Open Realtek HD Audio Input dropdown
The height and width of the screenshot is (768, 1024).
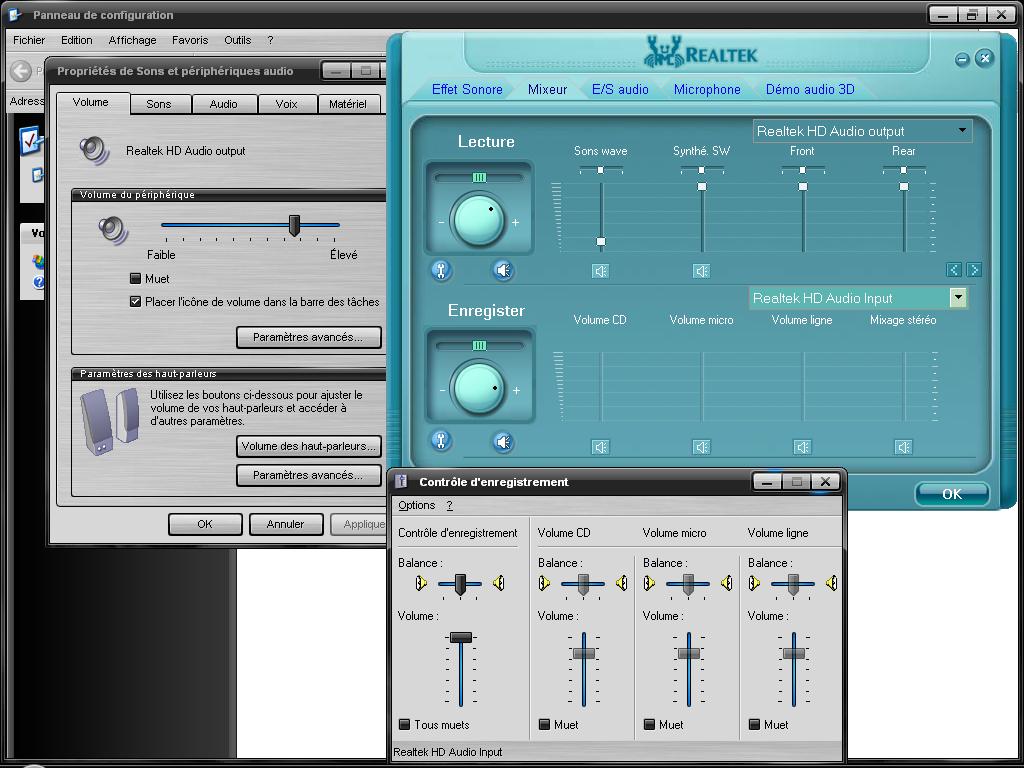(857, 298)
